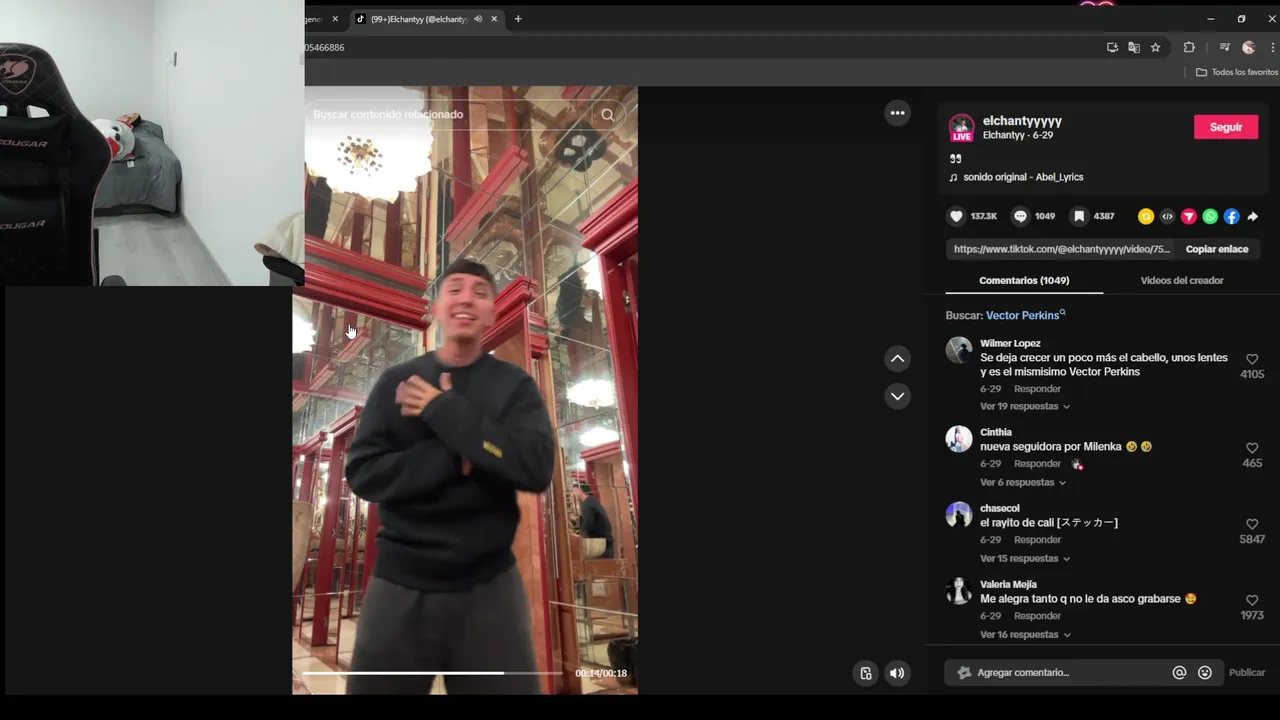Click Copiar enlace to copy the link

point(1217,249)
